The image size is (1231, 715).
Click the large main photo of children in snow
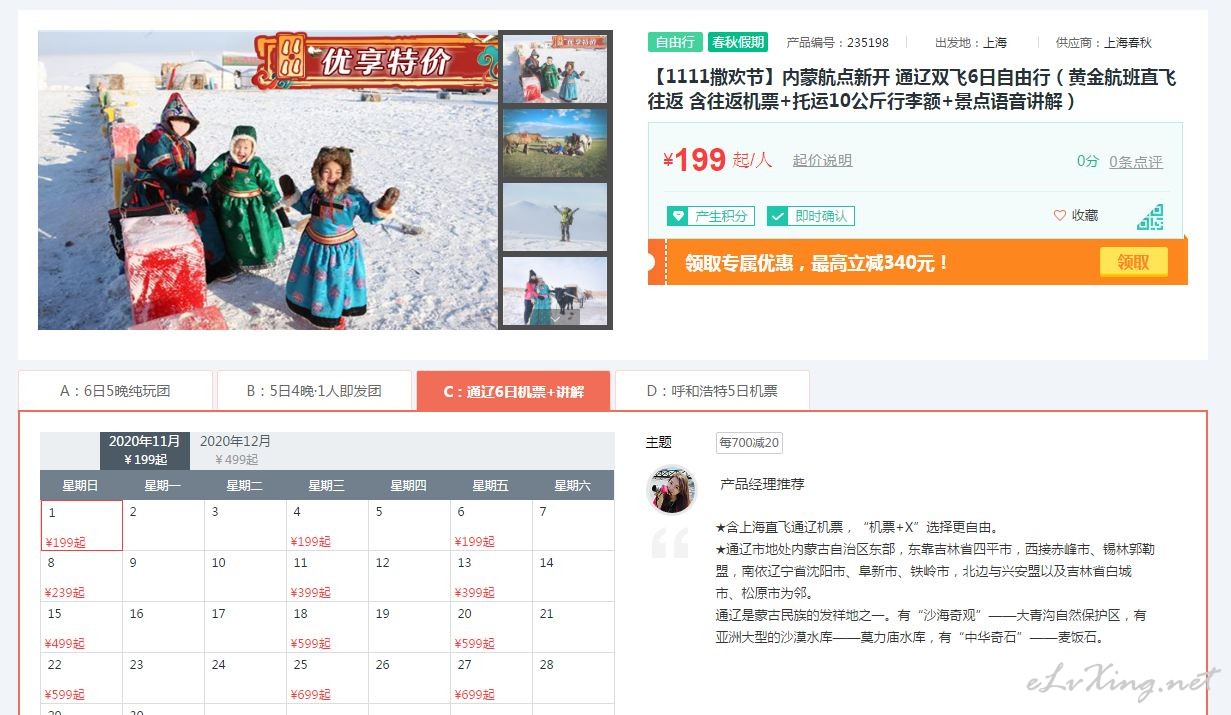pos(268,180)
